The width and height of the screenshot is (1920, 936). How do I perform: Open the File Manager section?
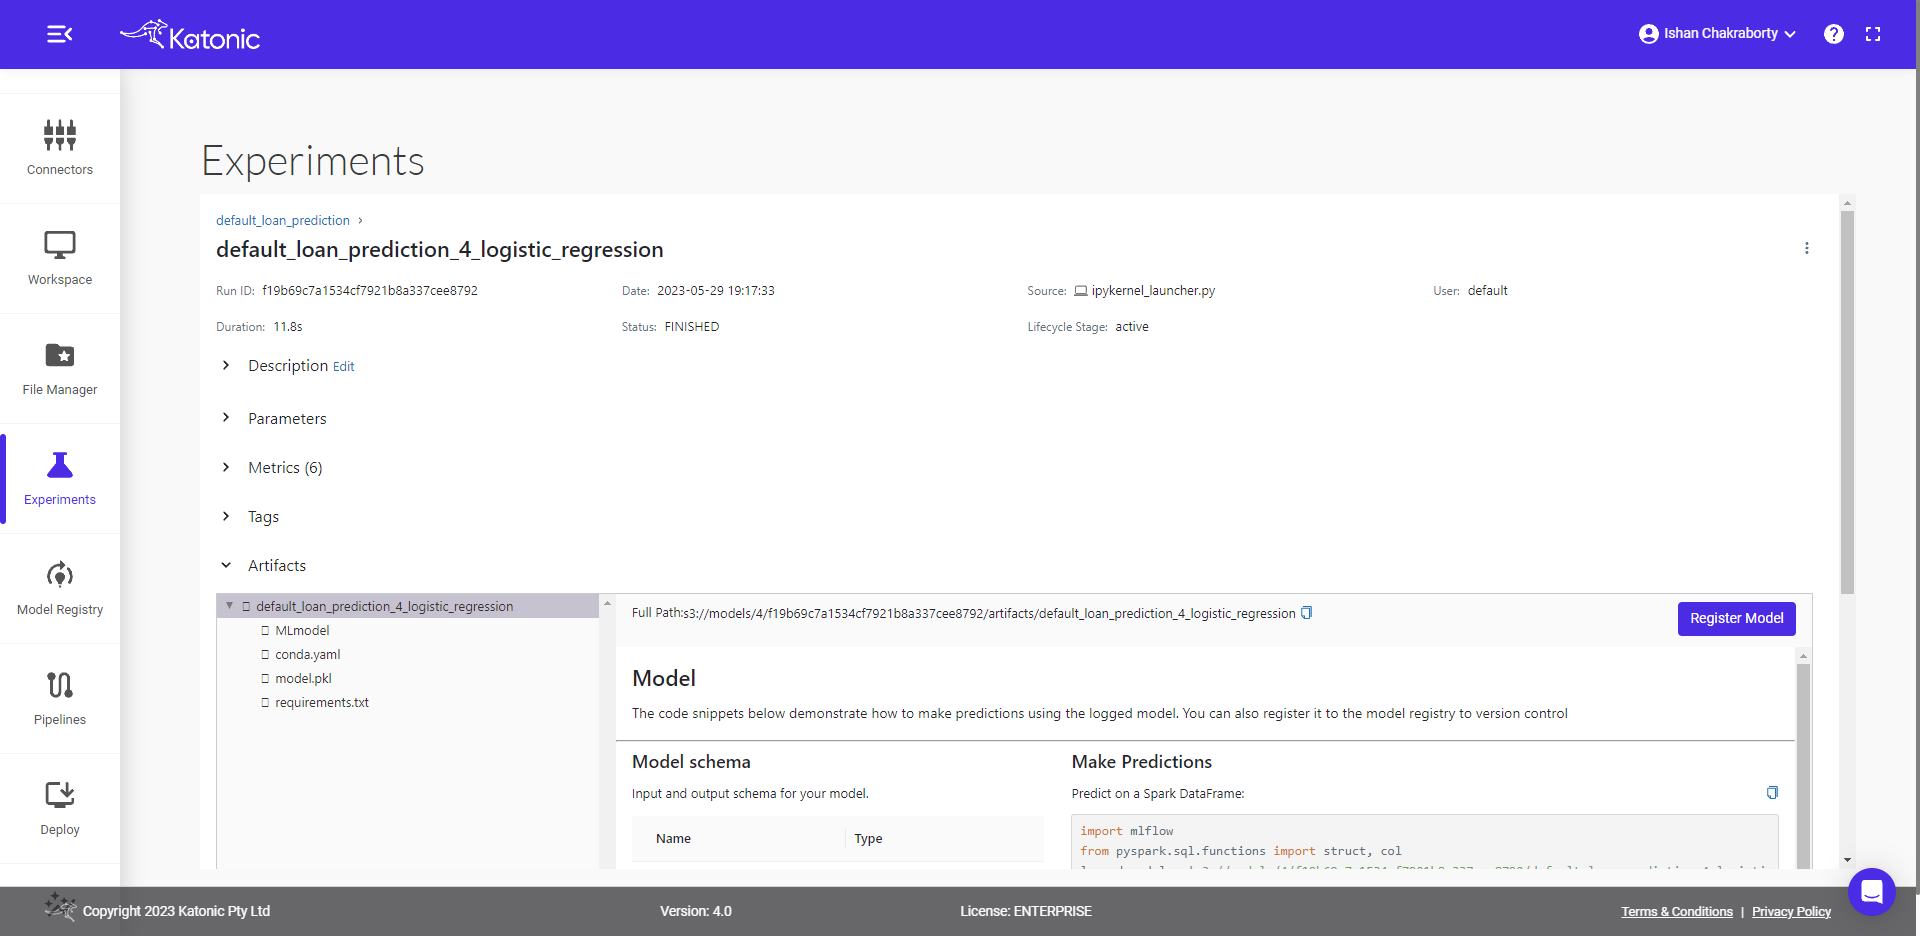click(x=60, y=368)
